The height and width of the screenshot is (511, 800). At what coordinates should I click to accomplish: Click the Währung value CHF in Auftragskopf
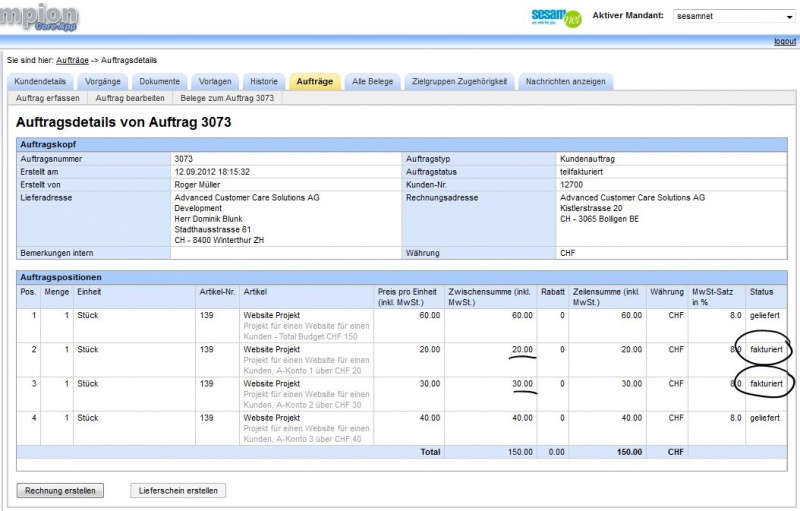pos(567,253)
